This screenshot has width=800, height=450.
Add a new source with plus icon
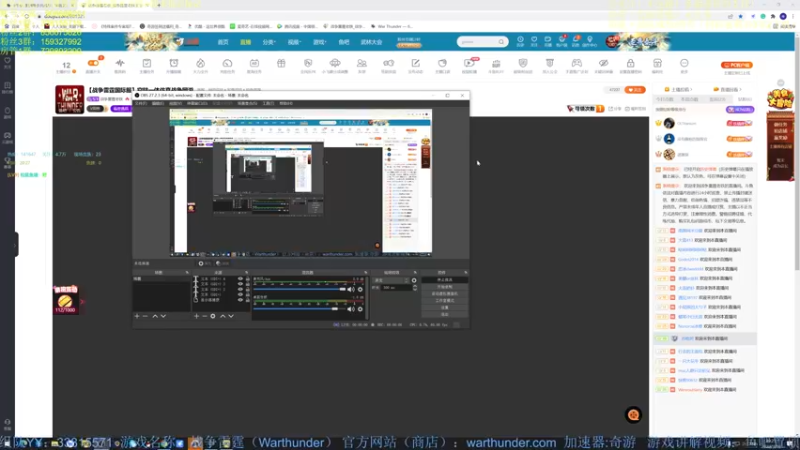(196, 316)
